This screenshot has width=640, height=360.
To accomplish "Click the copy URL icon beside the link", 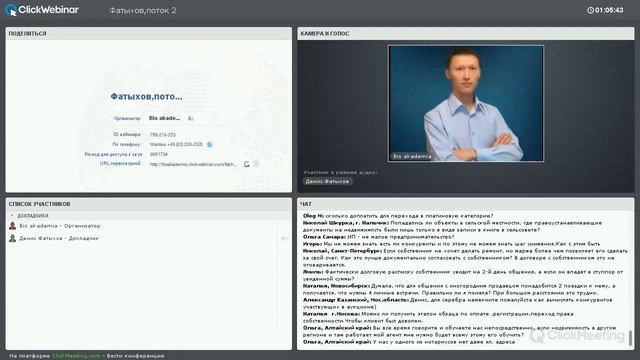I will 247,164.
